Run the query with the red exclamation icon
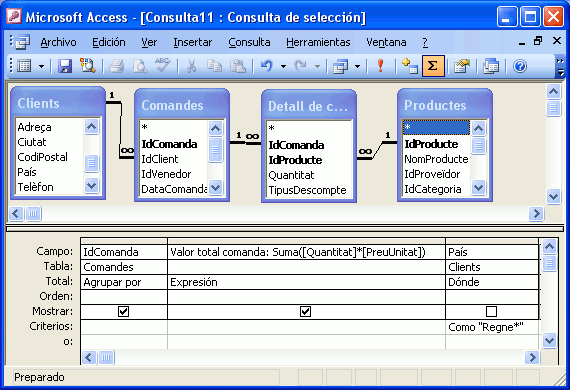The height and width of the screenshot is (390, 570). coord(380,66)
